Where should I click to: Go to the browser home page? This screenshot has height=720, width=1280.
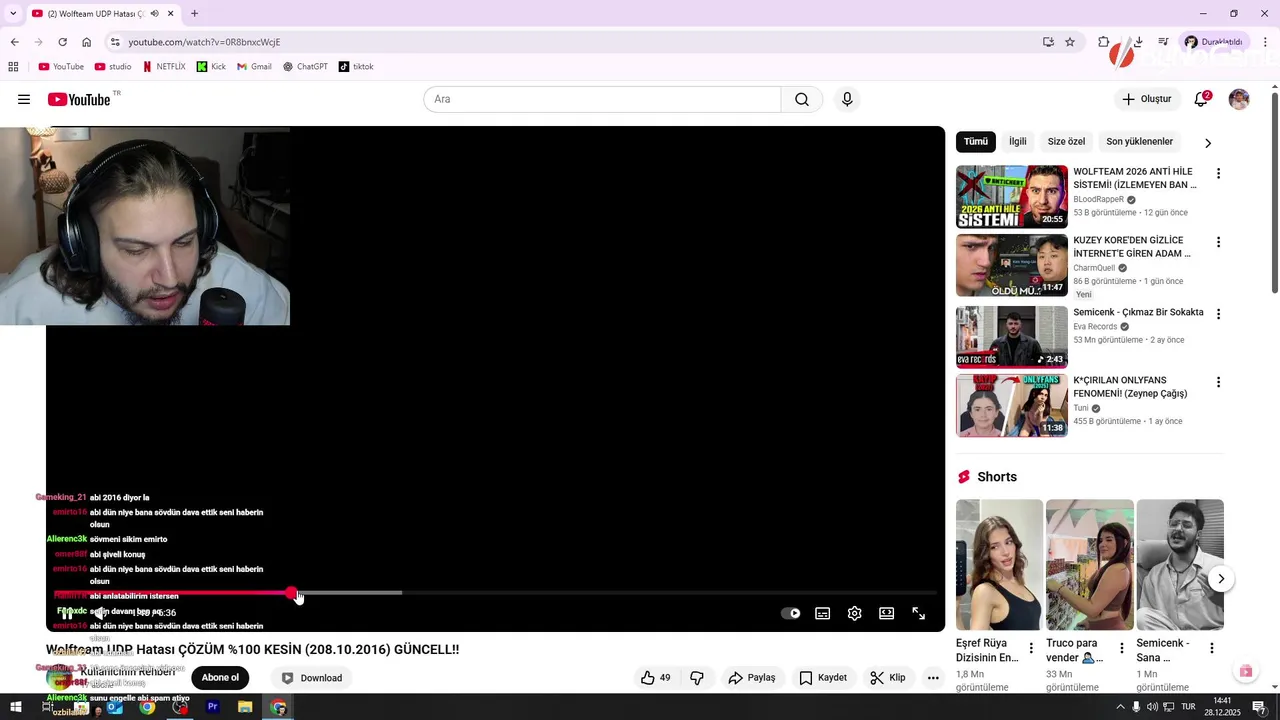click(x=86, y=42)
